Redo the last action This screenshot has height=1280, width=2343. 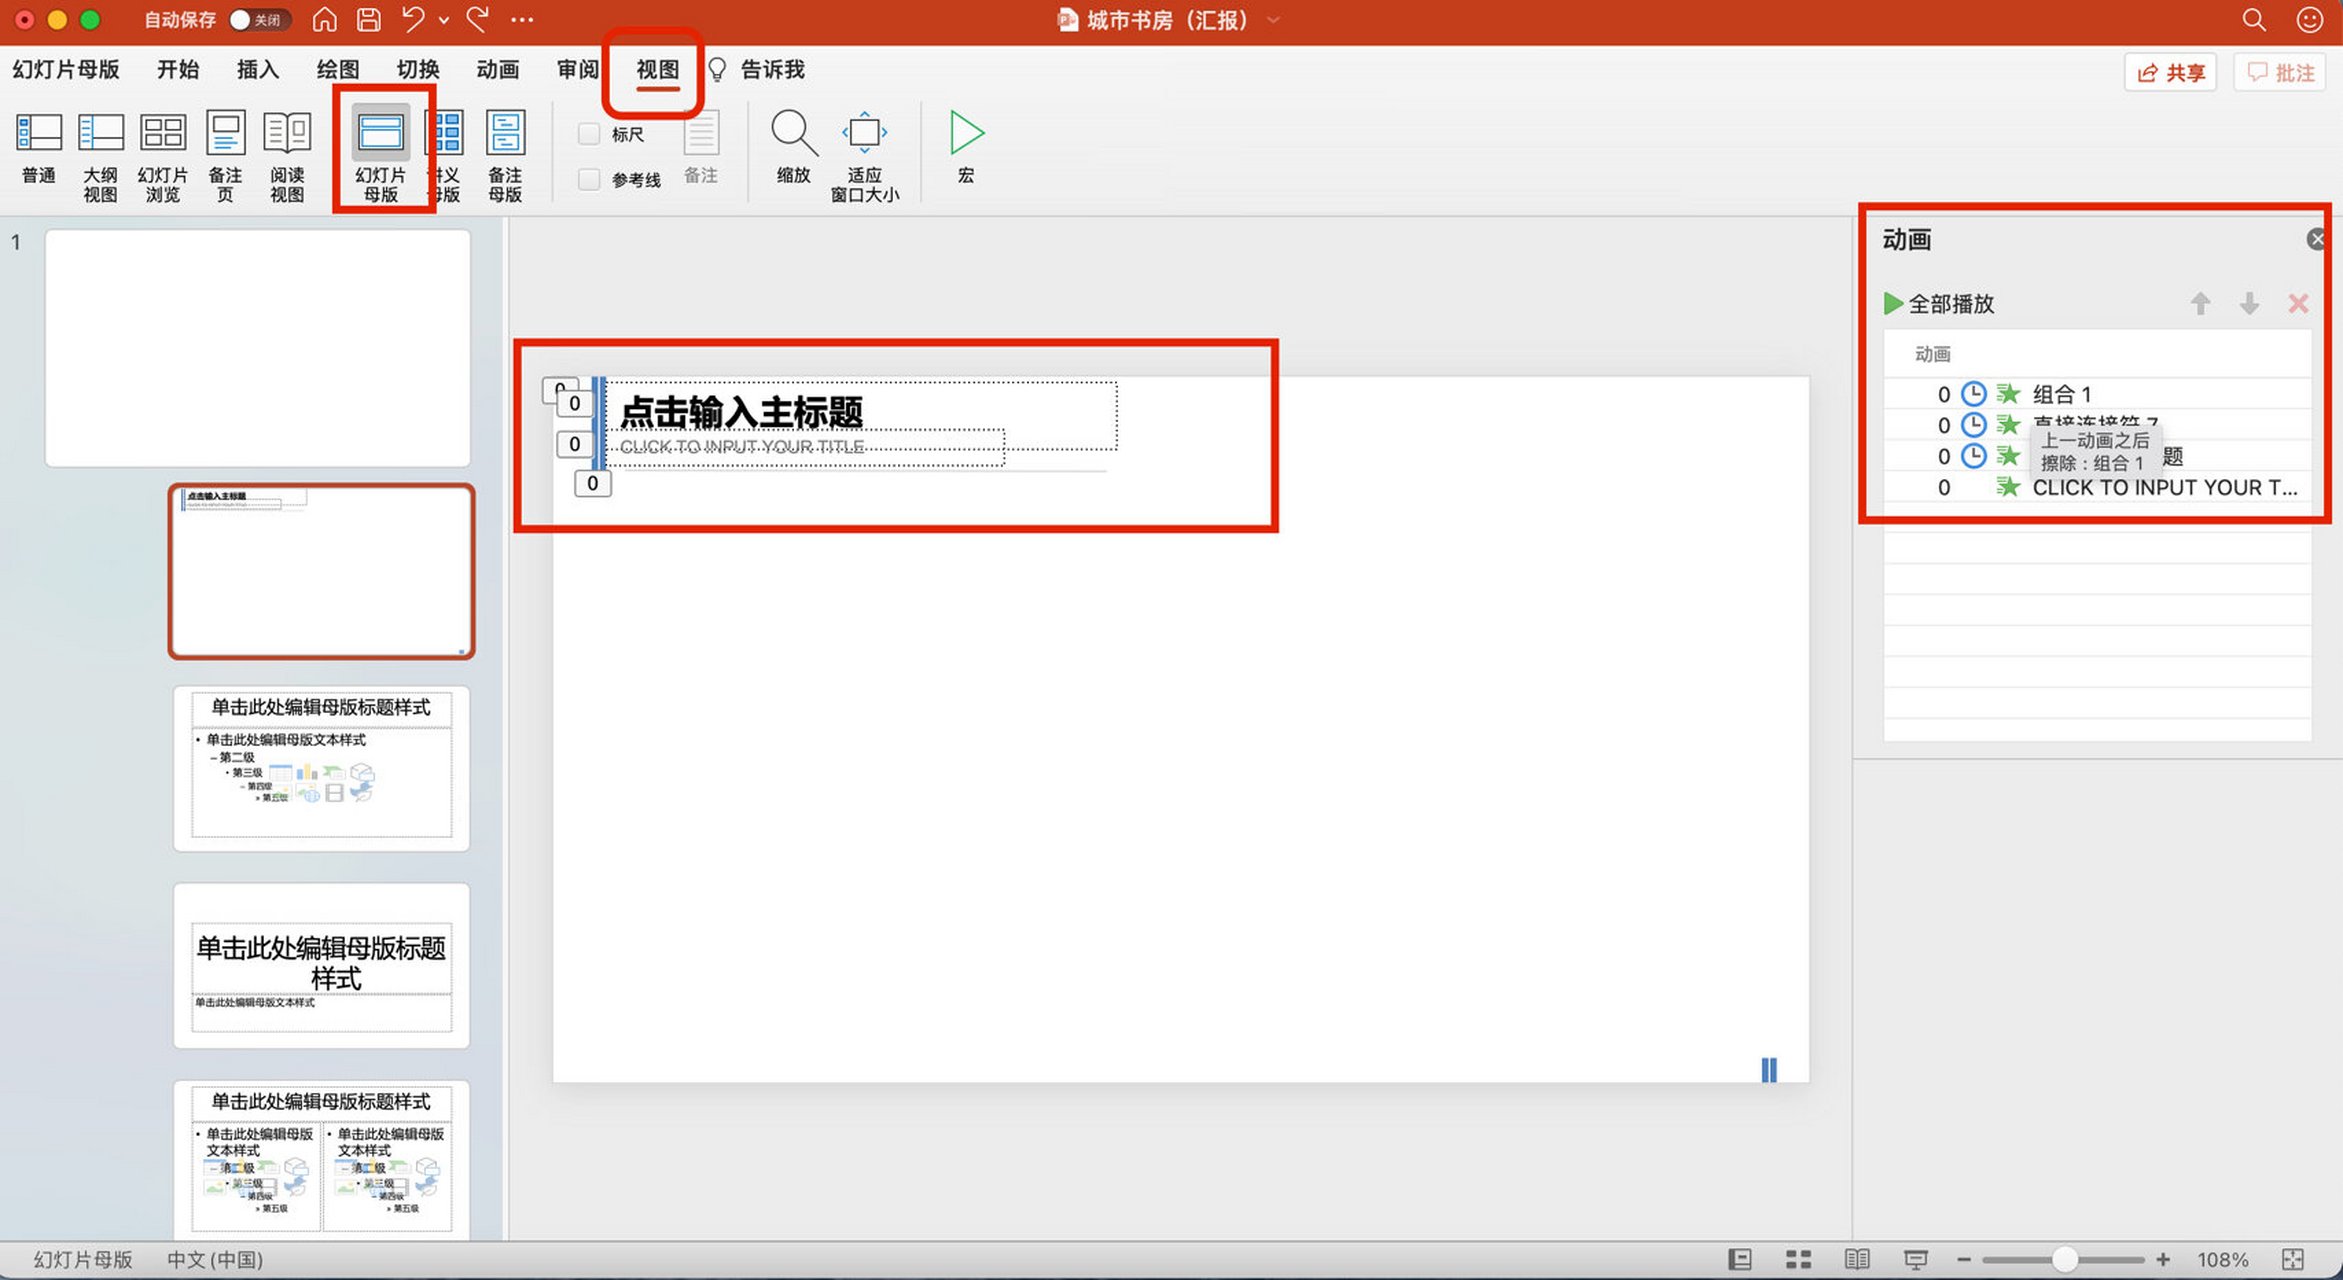coord(478,19)
